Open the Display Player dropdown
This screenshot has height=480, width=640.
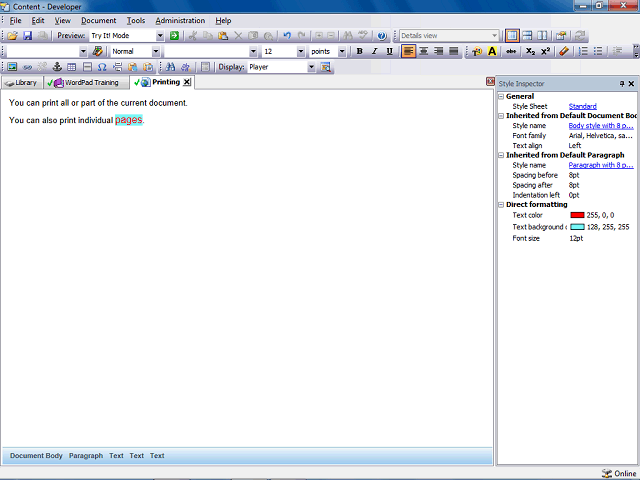311,67
